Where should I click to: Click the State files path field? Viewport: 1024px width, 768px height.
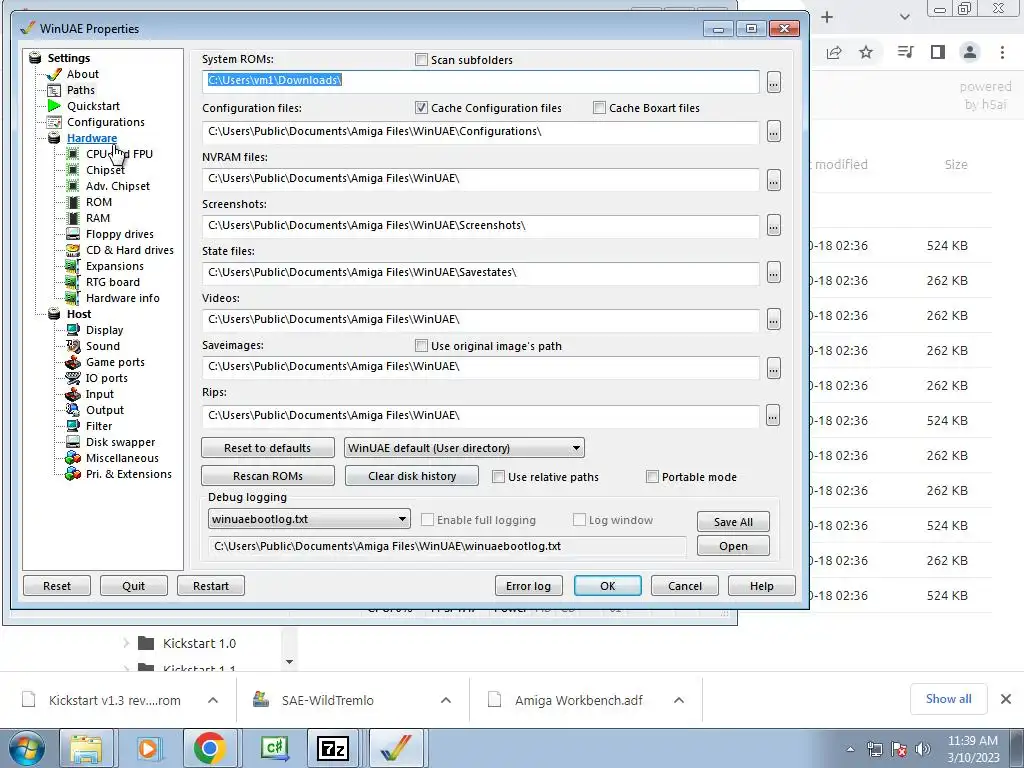[481, 272]
